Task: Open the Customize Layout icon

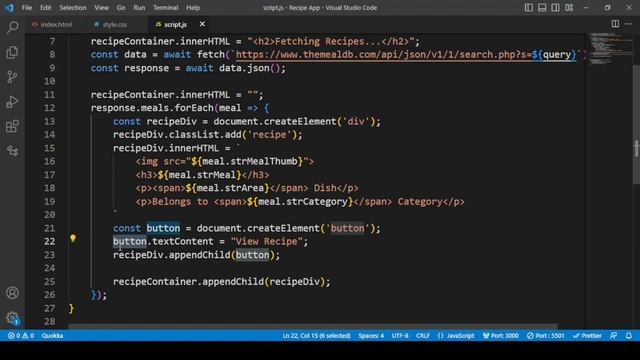Action: point(569,7)
